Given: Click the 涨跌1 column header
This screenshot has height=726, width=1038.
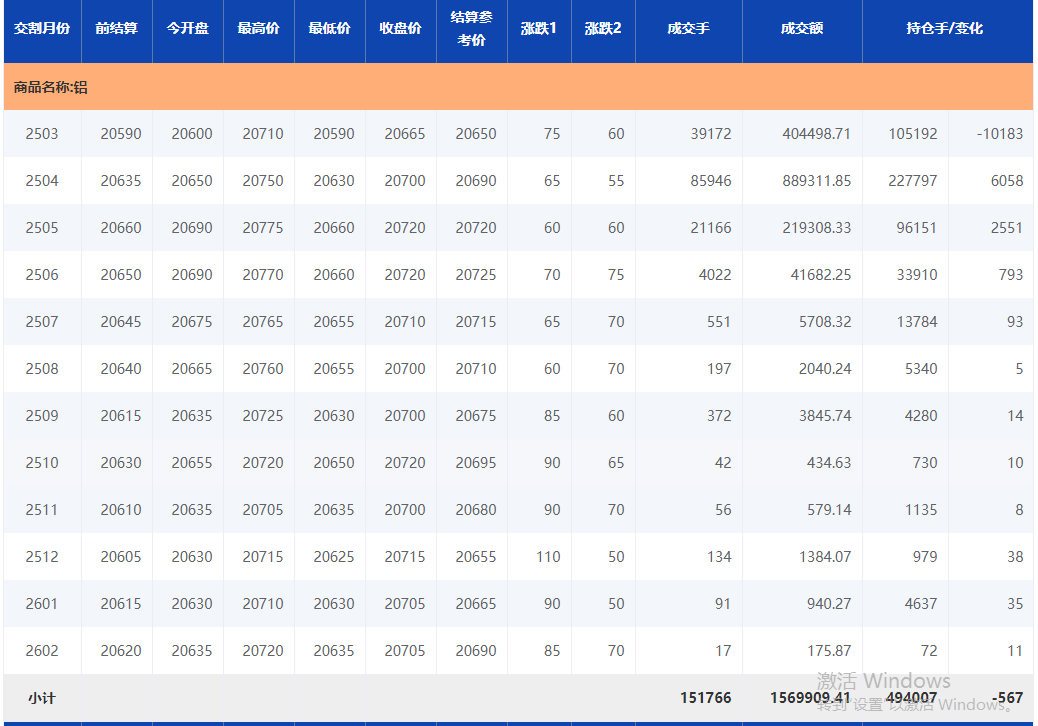Looking at the screenshot, I should click(x=539, y=29).
